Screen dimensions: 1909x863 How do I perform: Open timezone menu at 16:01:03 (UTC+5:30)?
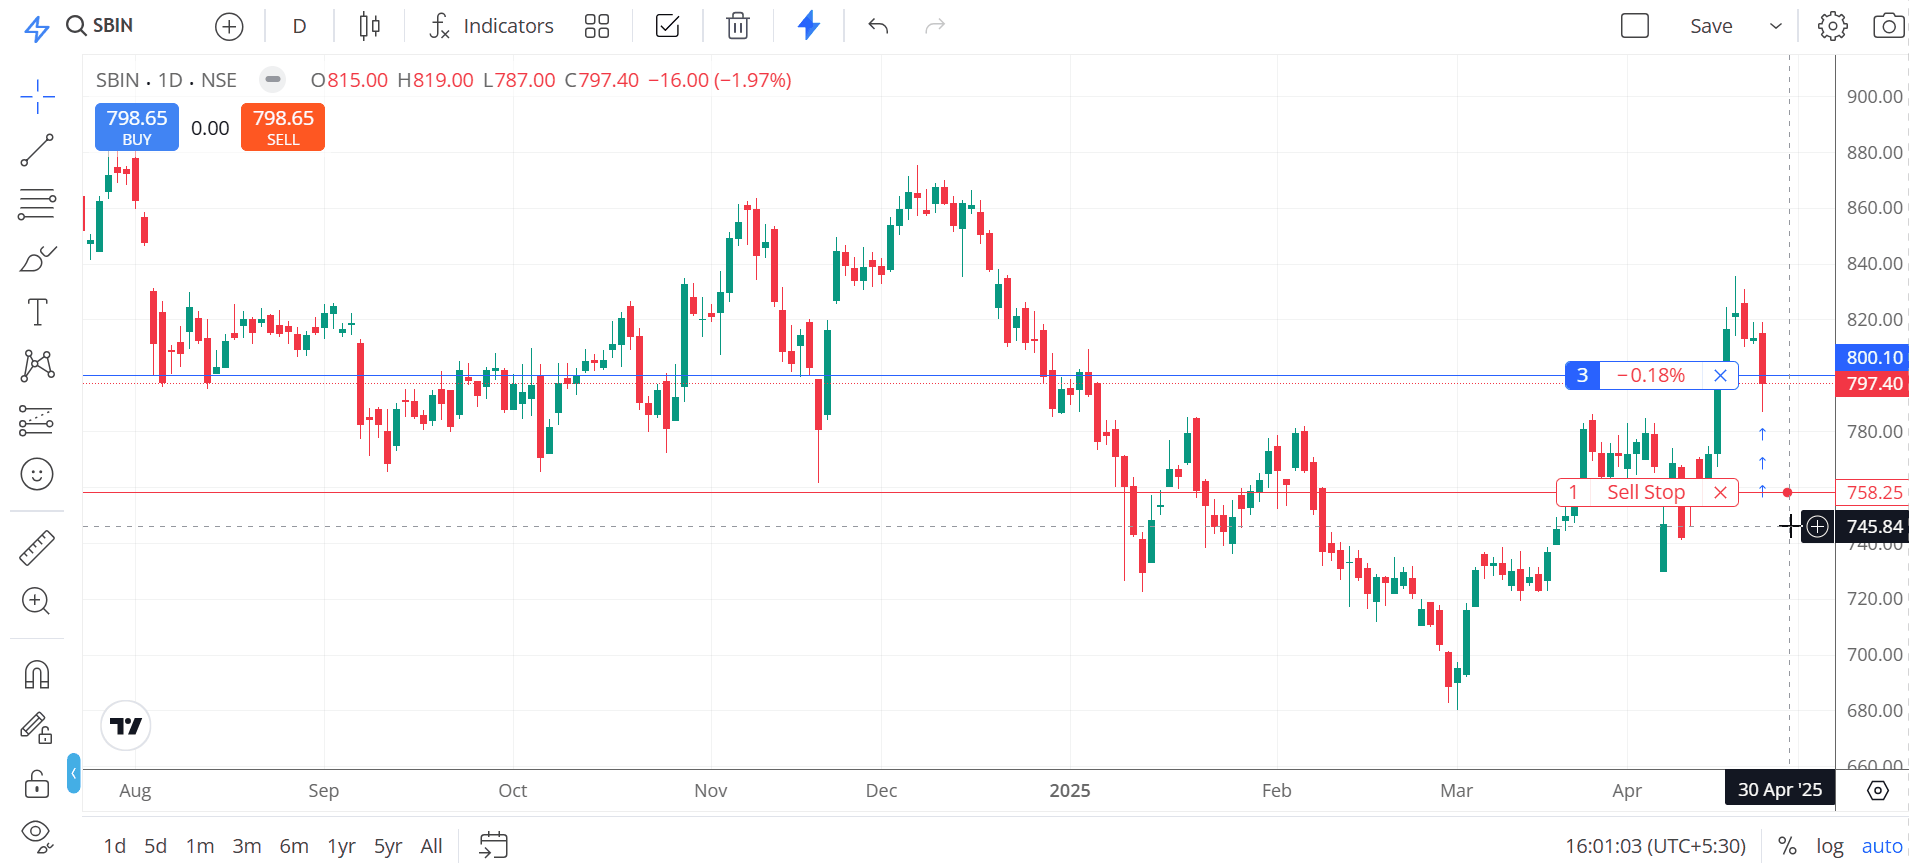pyautogui.click(x=1655, y=846)
